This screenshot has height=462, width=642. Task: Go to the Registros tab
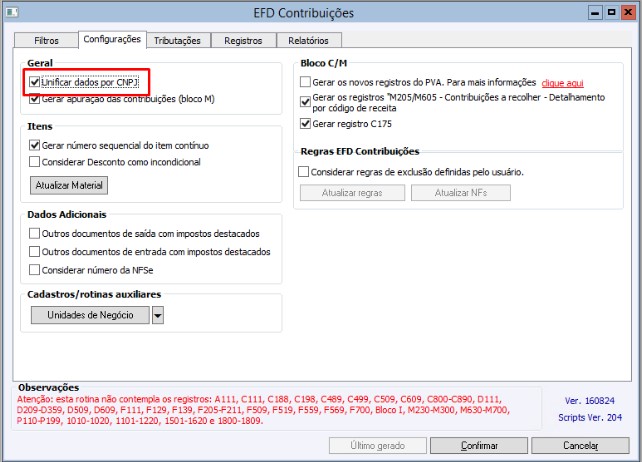coord(243,41)
